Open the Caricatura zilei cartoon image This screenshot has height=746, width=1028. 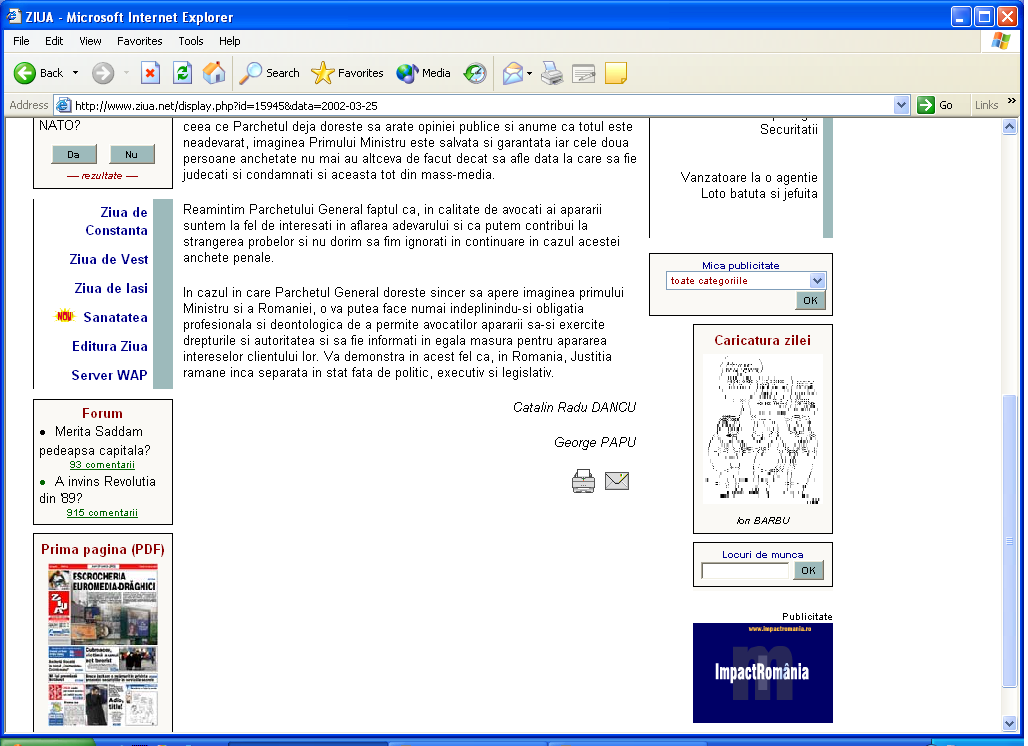point(762,429)
